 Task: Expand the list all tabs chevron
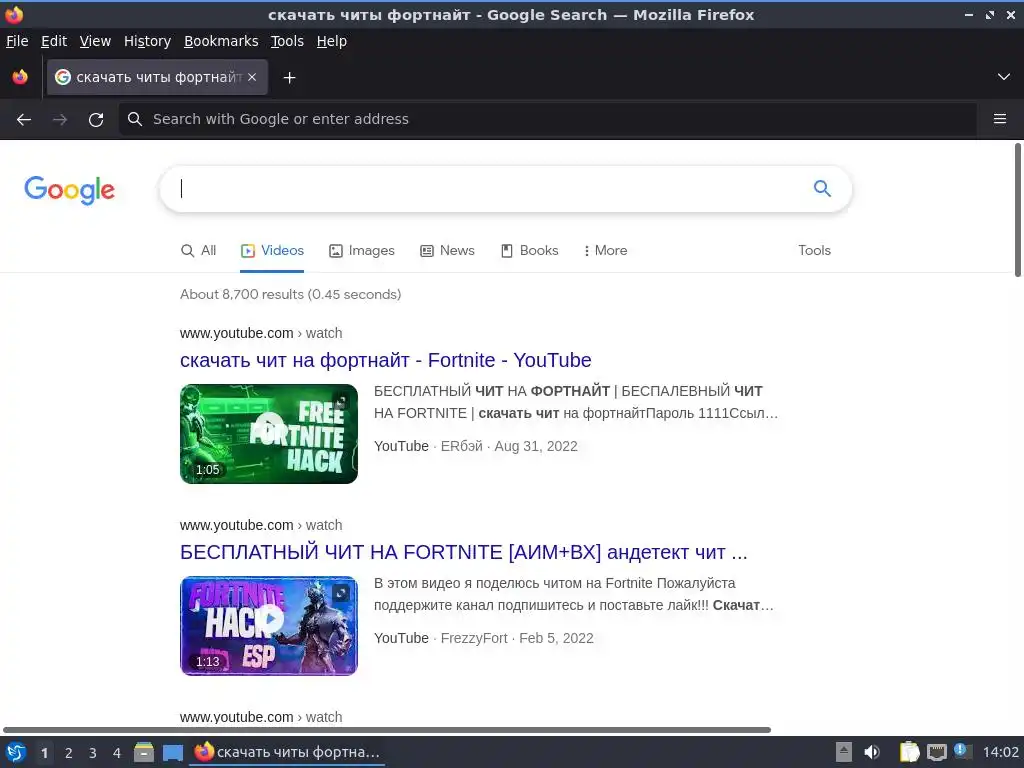(x=1004, y=77)
